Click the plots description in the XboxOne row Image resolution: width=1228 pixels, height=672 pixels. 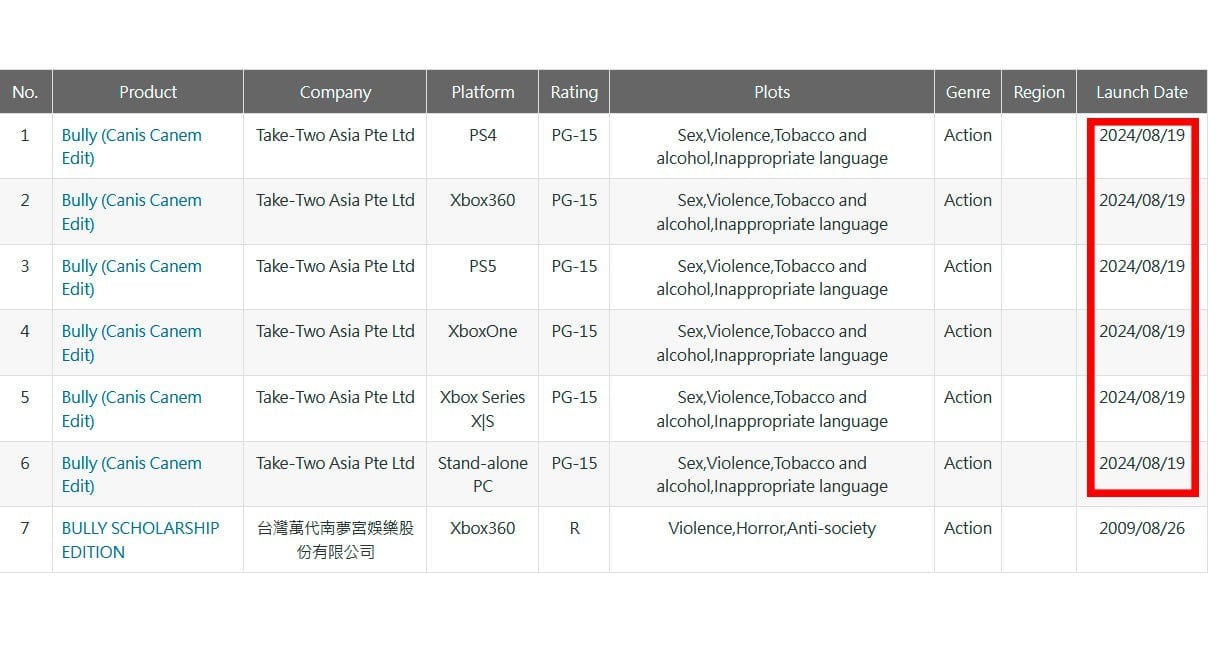(772, 343)
